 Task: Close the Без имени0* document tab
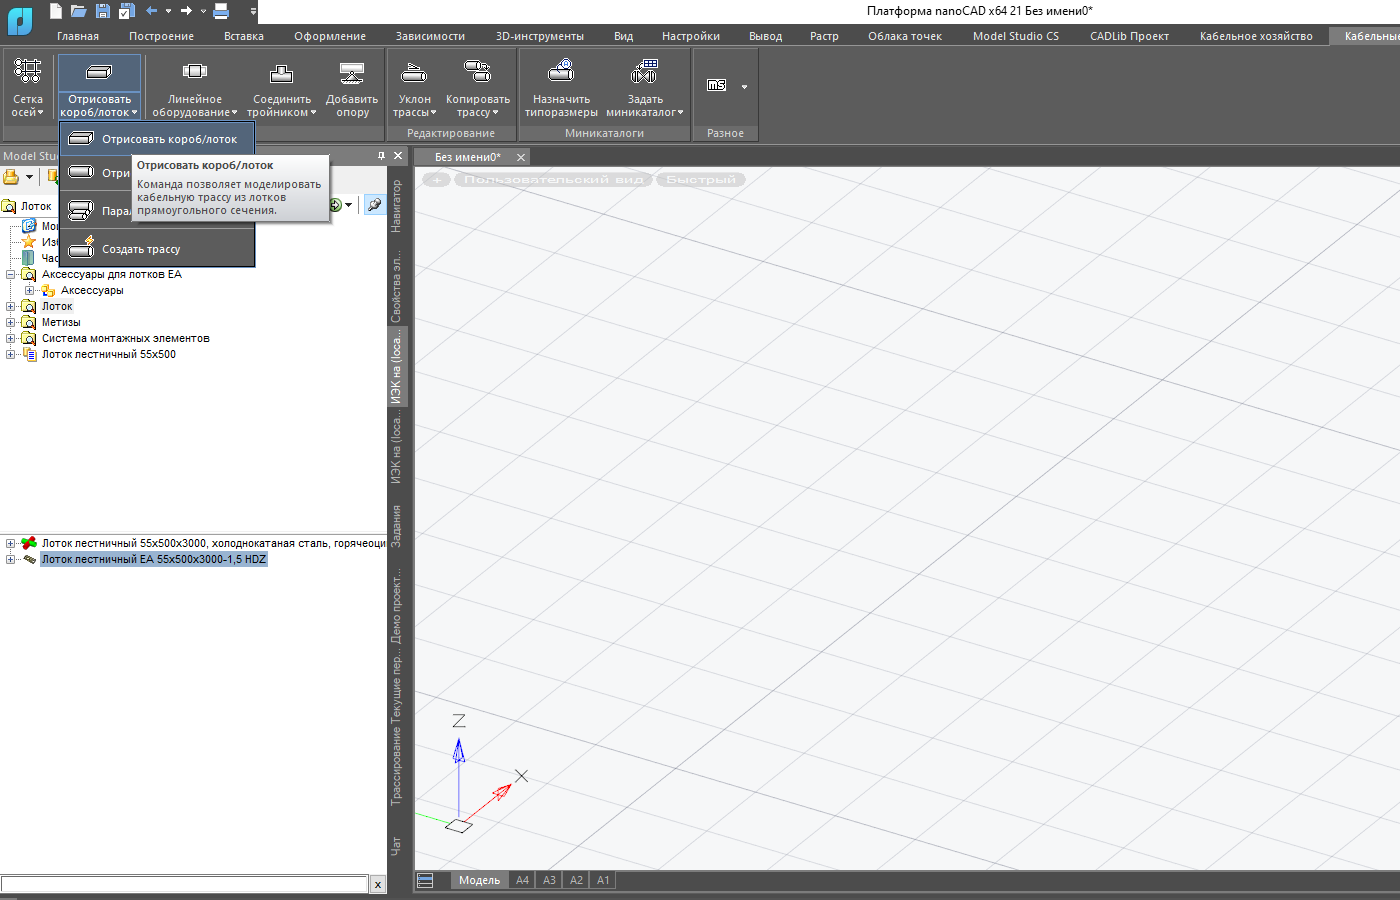pos(520,157)
